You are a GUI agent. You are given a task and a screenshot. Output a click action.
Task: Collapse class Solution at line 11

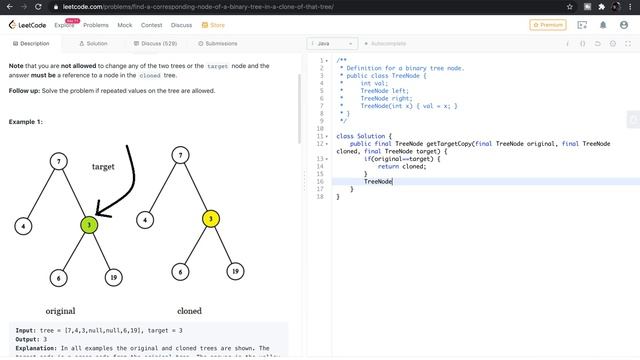pyautogui.click(x=327, y=136)
